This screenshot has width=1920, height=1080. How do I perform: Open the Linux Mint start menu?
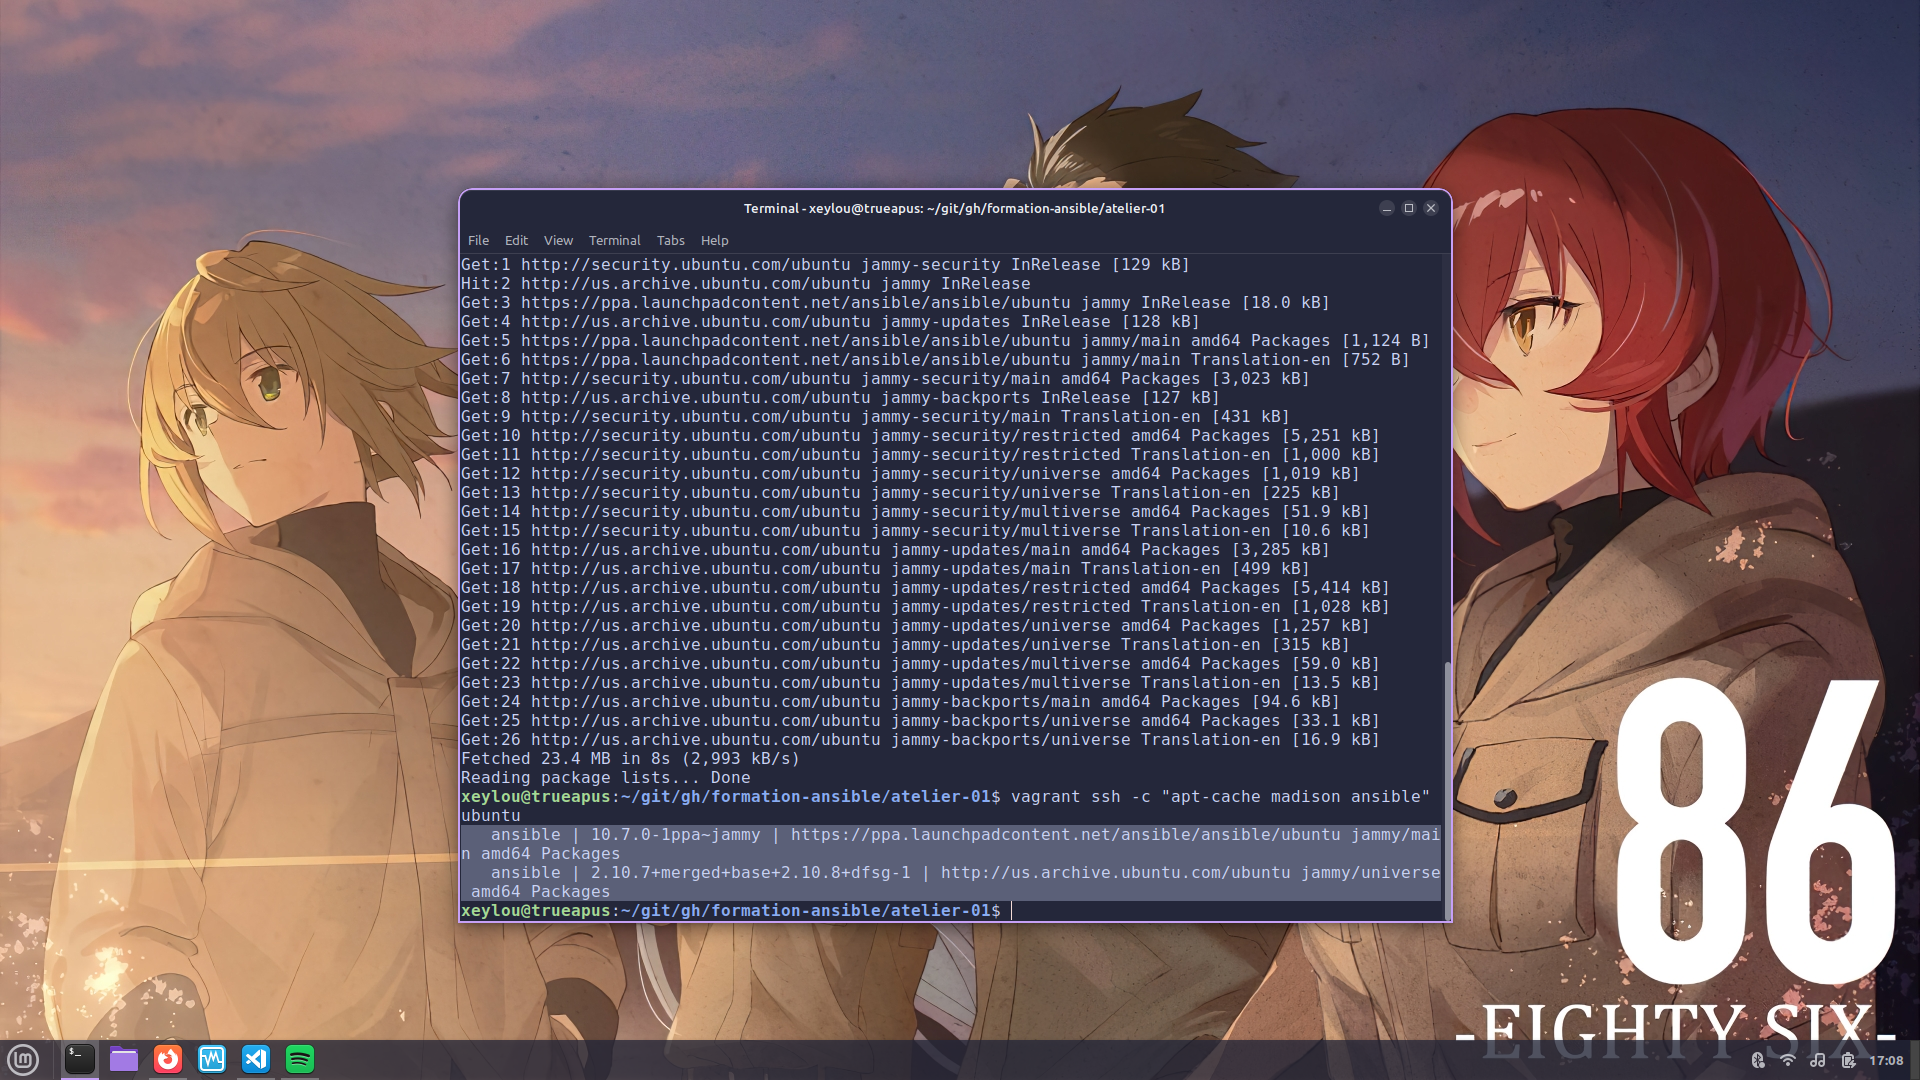tap(23, 1059)
